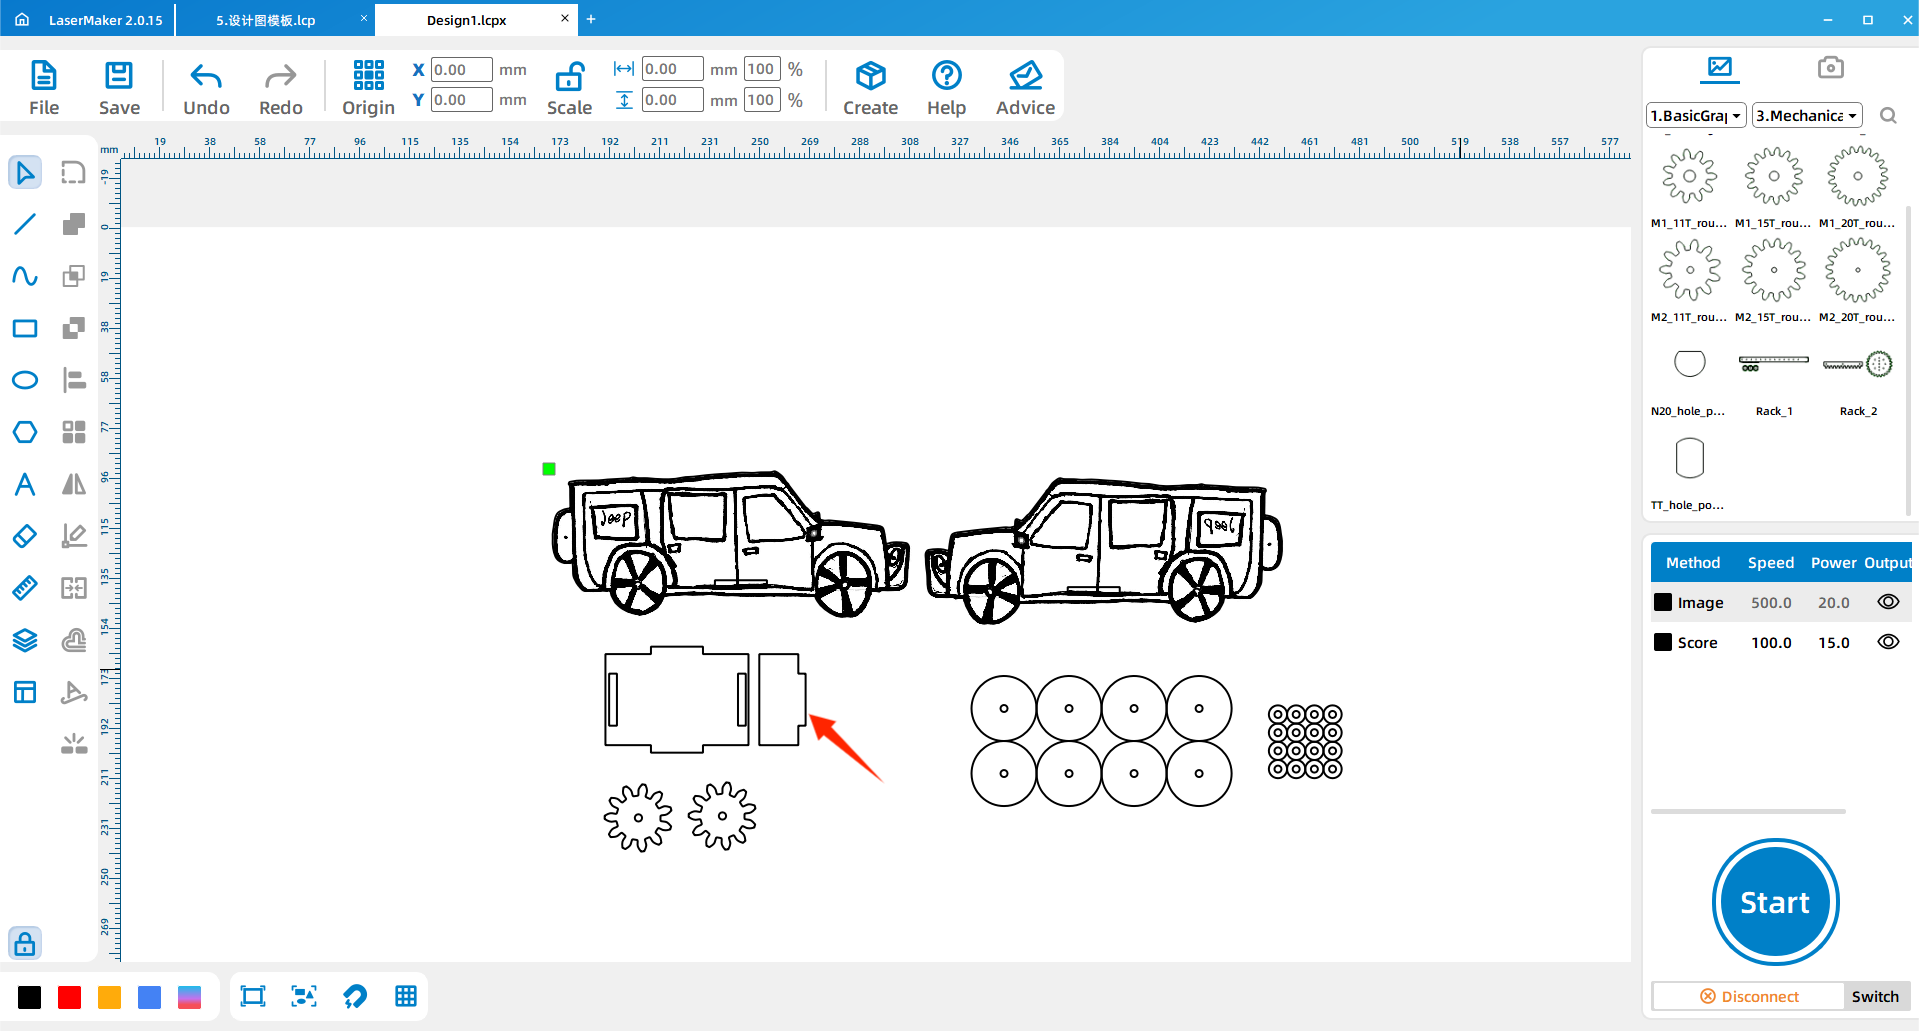Hide the Image layer with eye icon
Viewport: 1921px width, 1031px height.
(1888, 602)
